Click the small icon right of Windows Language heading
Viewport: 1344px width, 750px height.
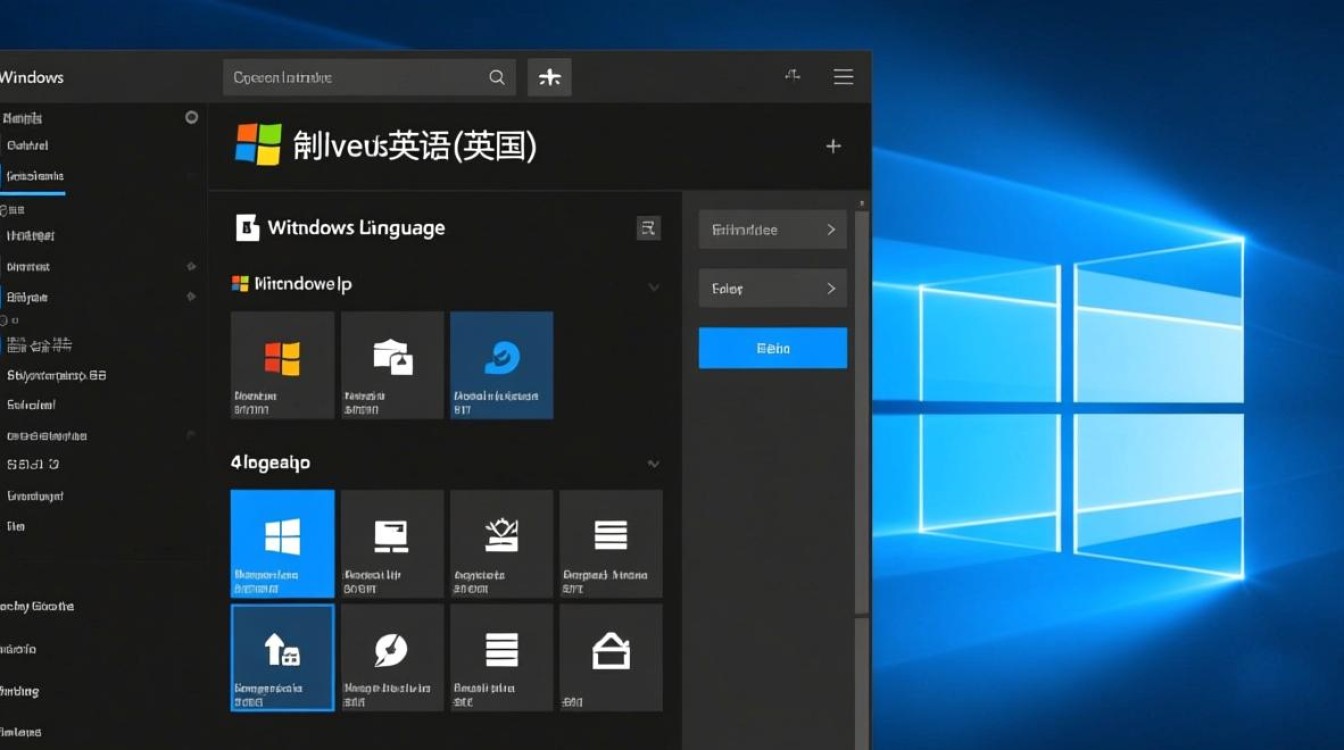648,228
